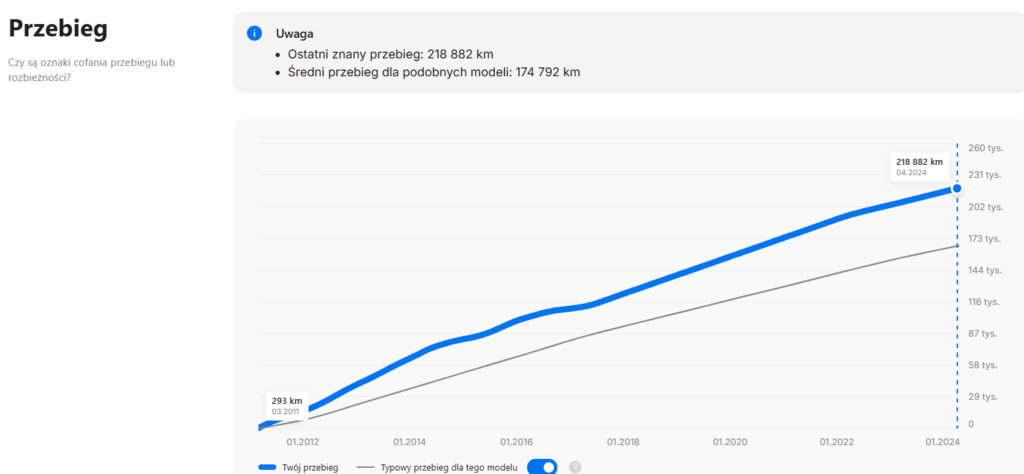Click the blue info icon beside Uwaga
The image size is (1024, 474).
[254, 33]
